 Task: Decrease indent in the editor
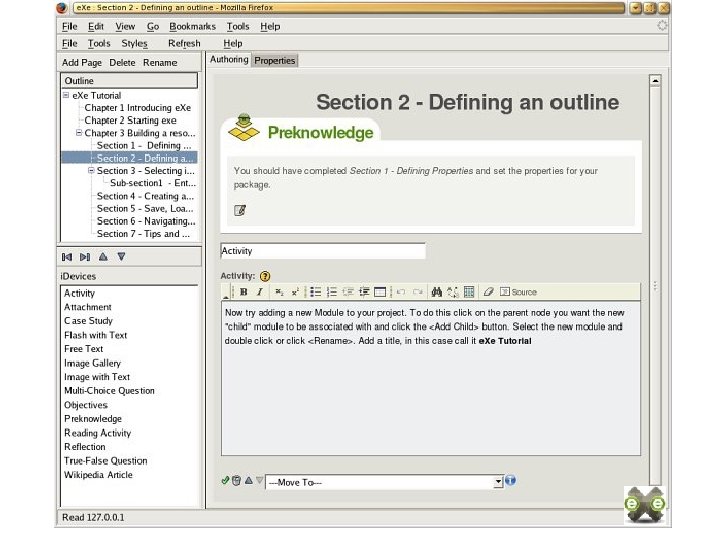(x=348, y=292)
